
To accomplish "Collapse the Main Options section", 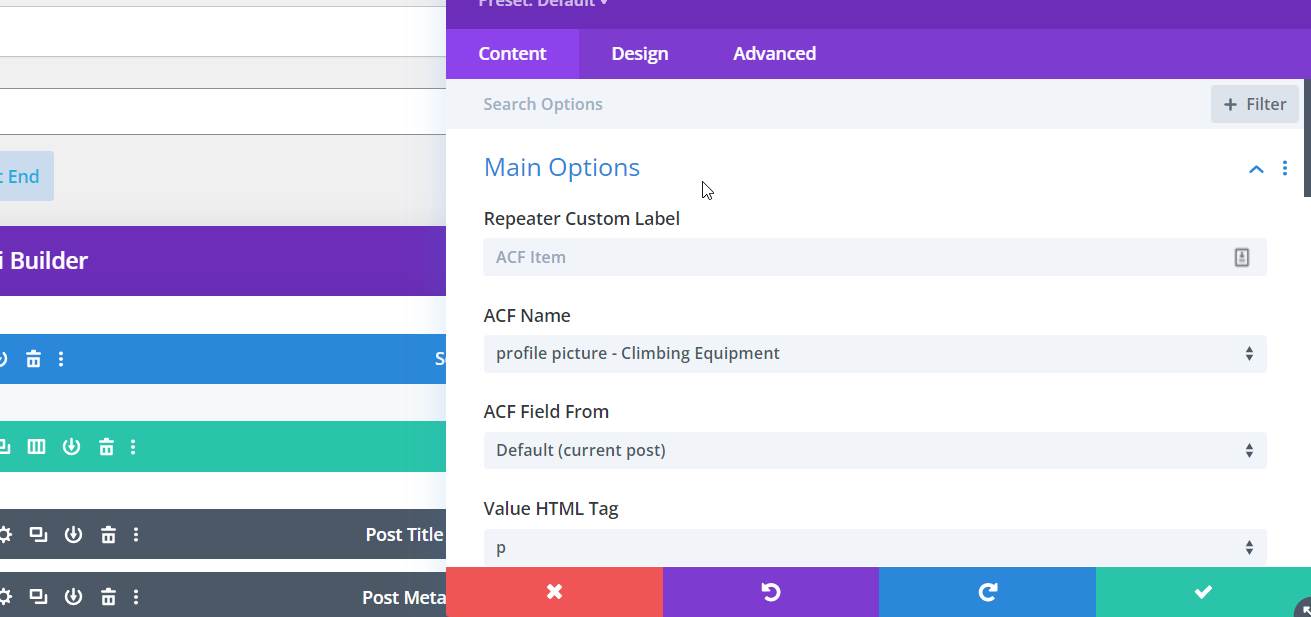I will [x=1256, y=169].
